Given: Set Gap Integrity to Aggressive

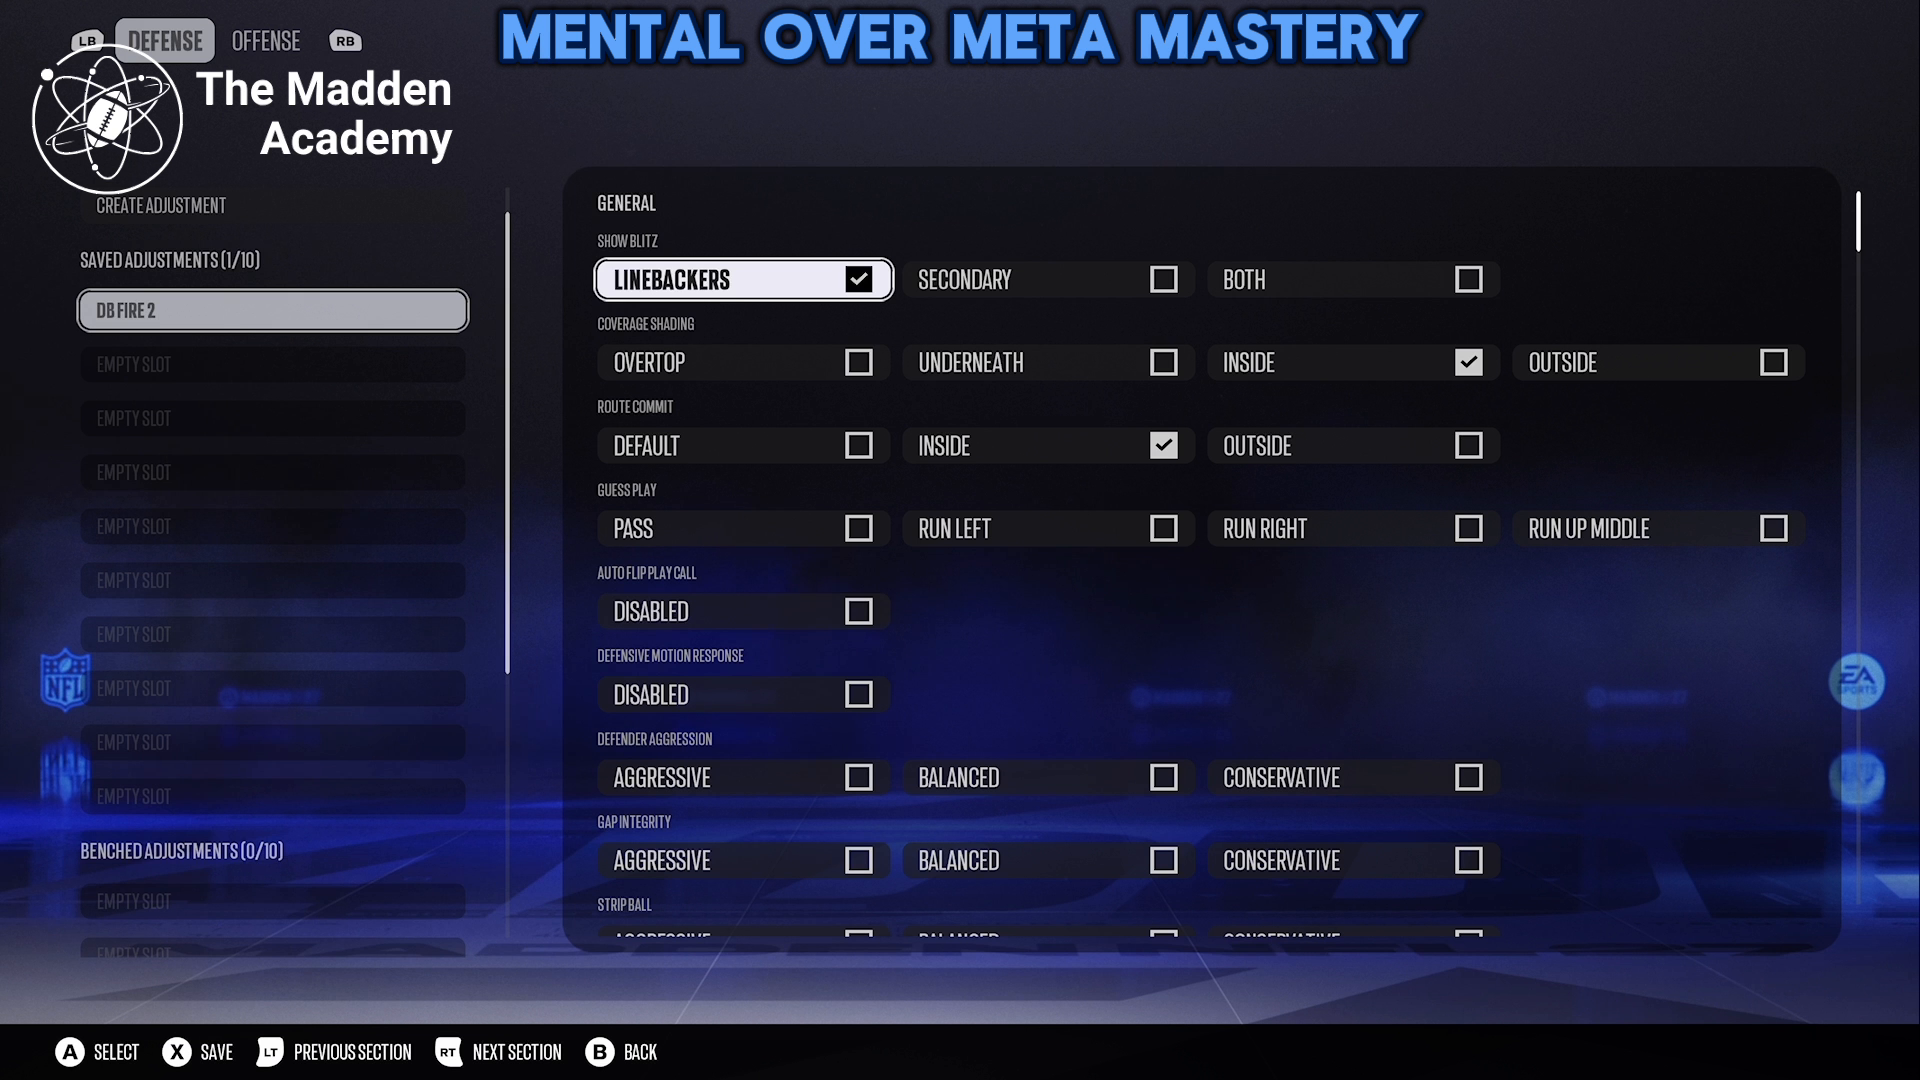Looking at the screenshot, I should (744, 861).
